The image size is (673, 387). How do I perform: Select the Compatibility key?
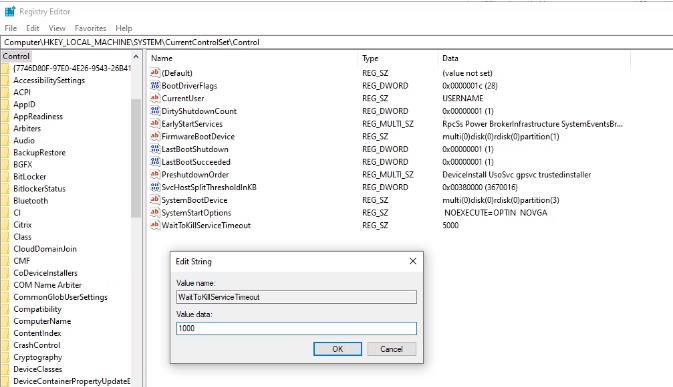(x=37, y=309)
